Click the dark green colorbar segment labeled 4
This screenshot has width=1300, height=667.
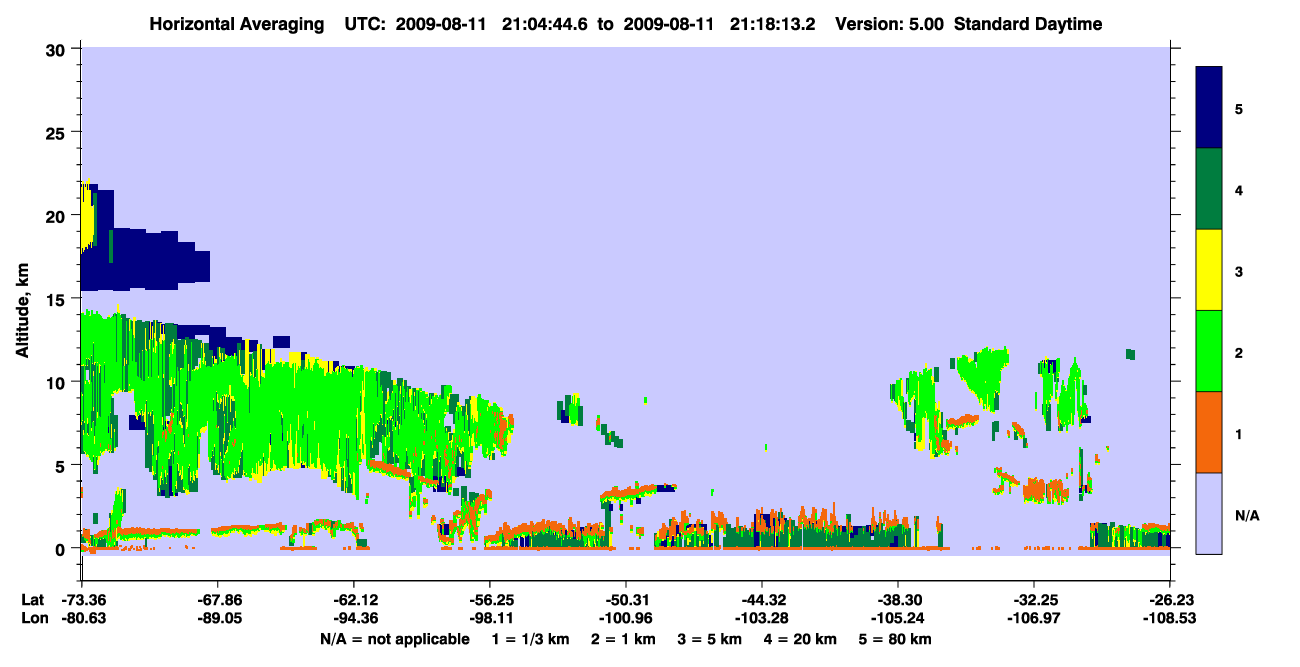click(1209, 189)
